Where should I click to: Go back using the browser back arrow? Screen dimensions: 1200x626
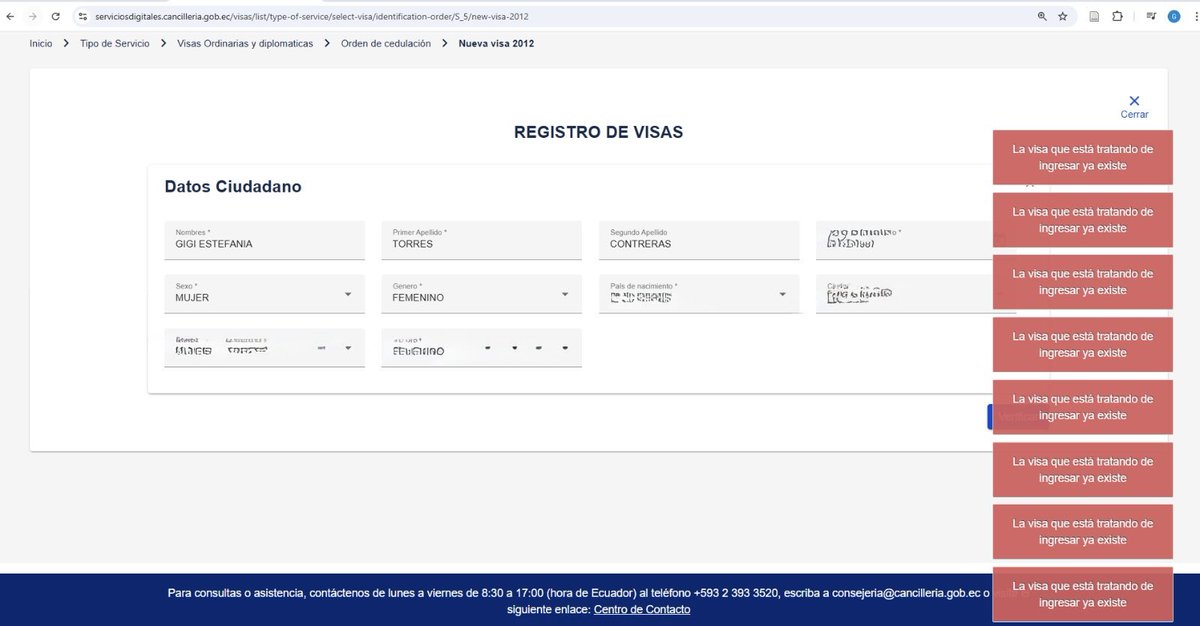10,16
